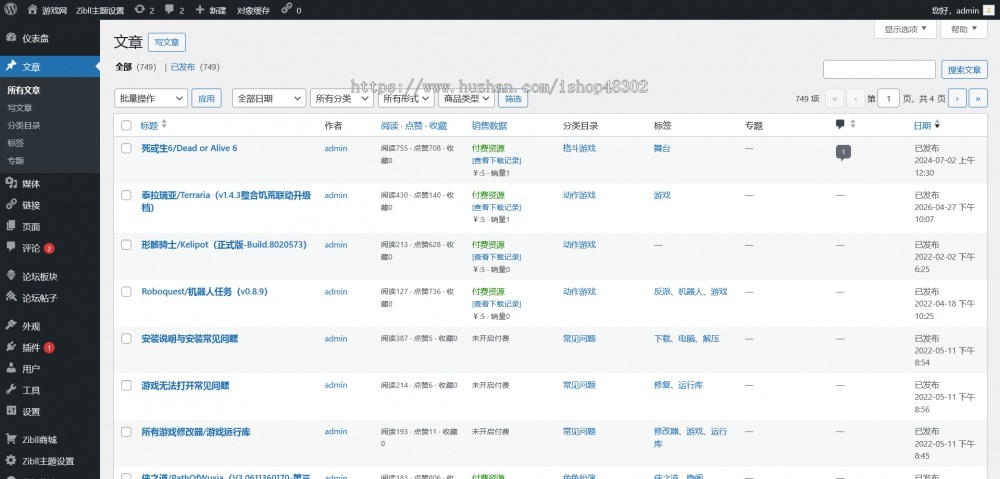Open 所有文章 submenu item
Image resolution: width=1000 pixels, height=479 pixels.
tap(24, 91)
